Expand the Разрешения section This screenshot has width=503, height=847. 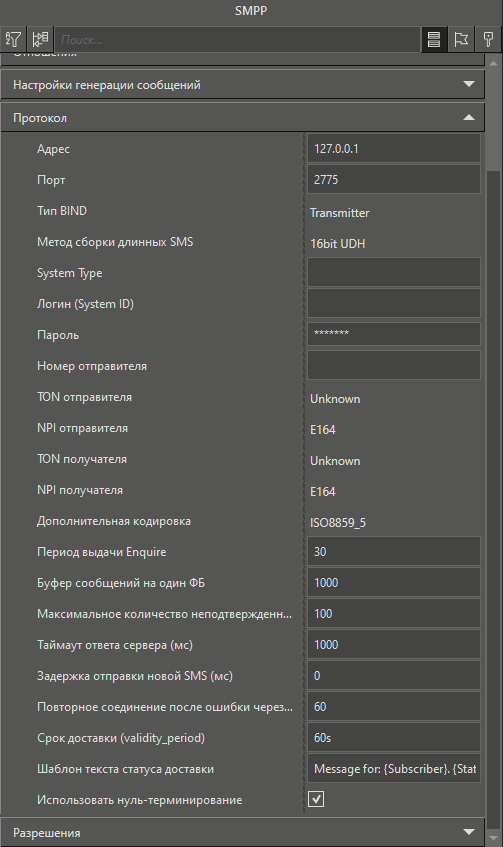pyautogui.click(x=243, y=832)
